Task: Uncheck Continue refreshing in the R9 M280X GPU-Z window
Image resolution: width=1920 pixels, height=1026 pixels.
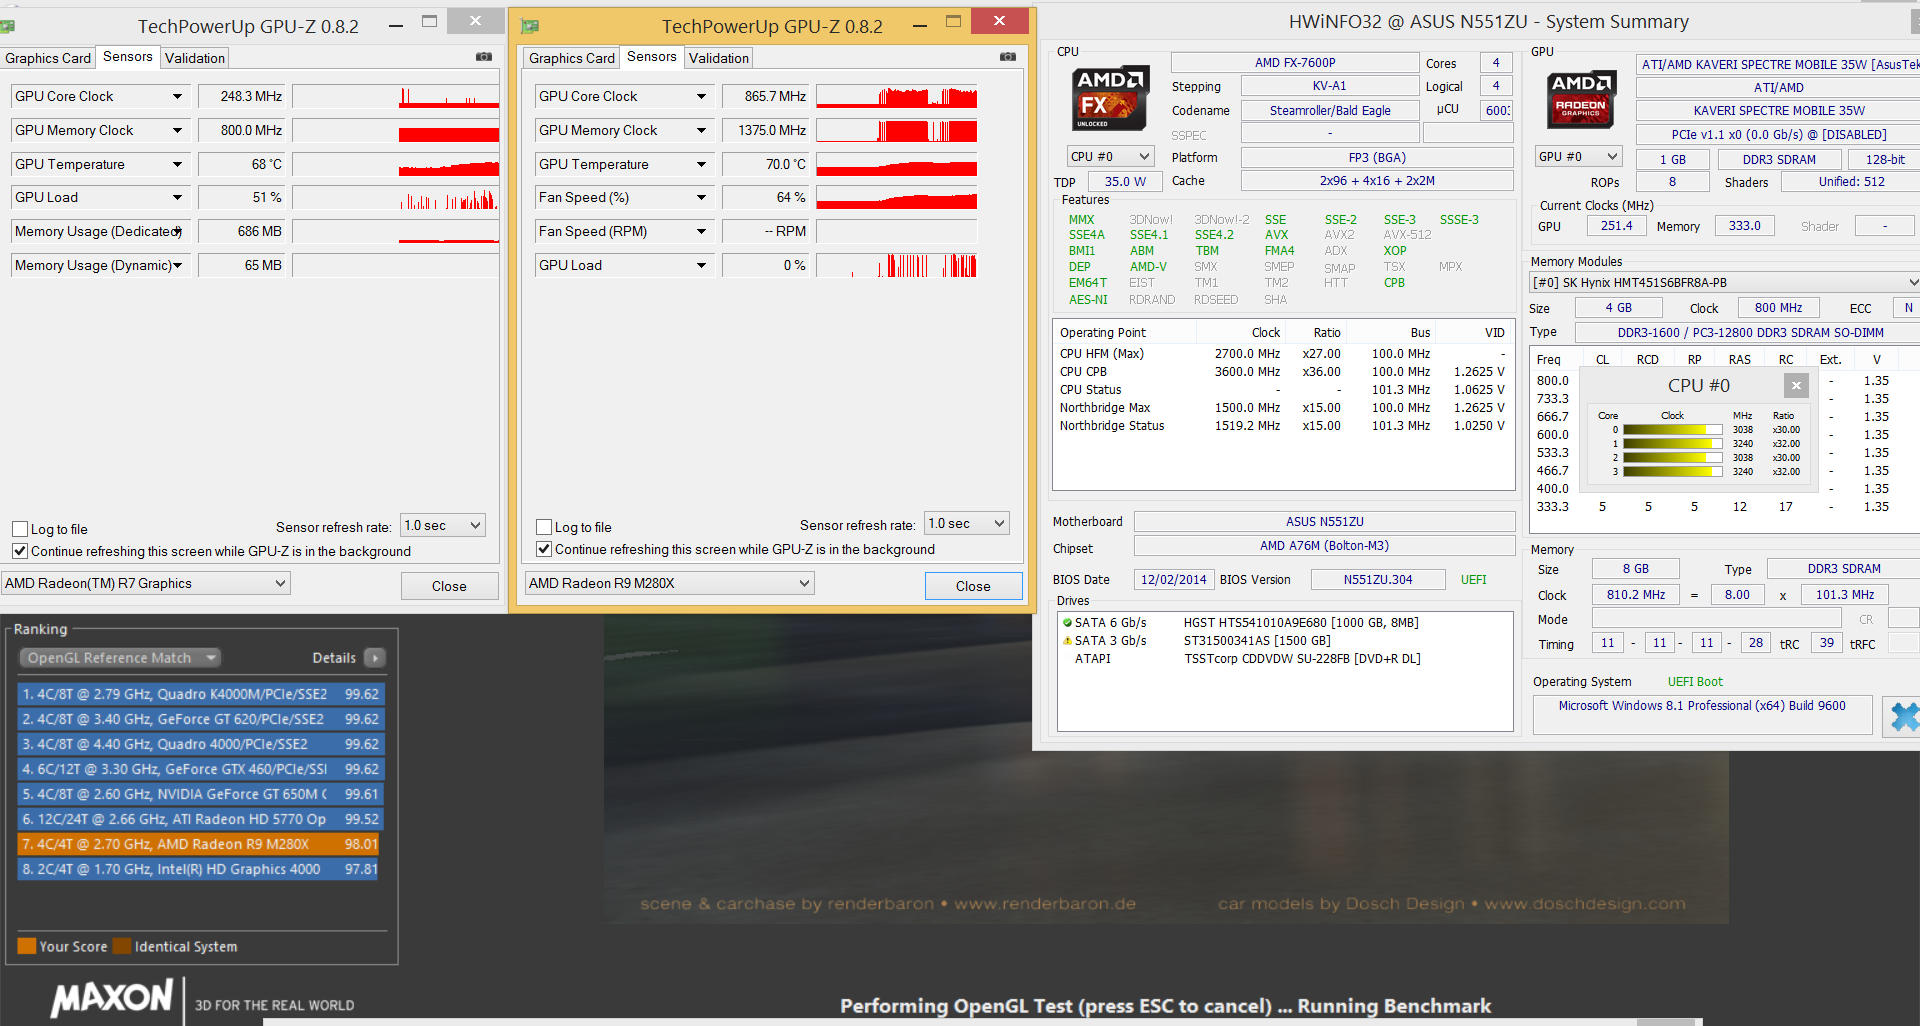Action: [544, 549]
